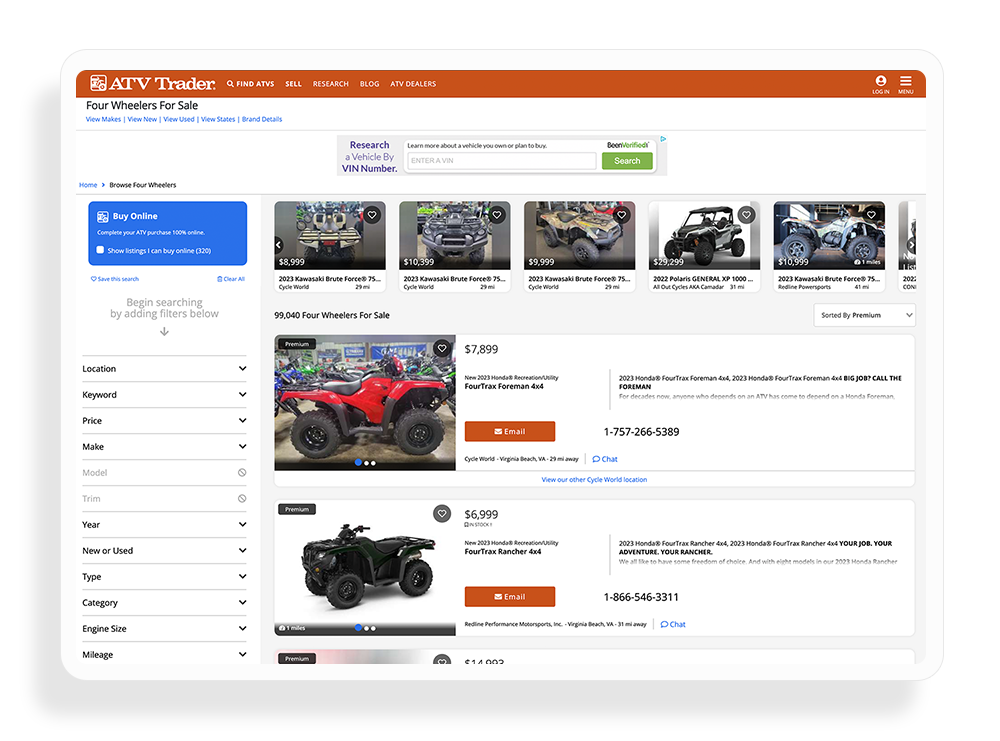Click the right arrow on the listings carousel
Viewport: 1000px width, 741px height.
[912, 245]
